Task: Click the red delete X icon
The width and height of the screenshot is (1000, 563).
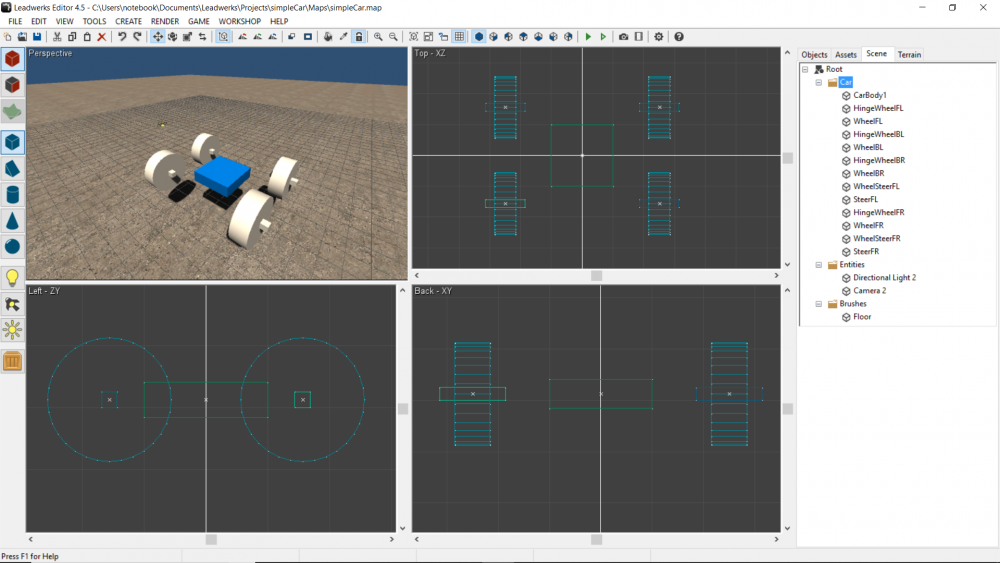Action: coord(101,37)
